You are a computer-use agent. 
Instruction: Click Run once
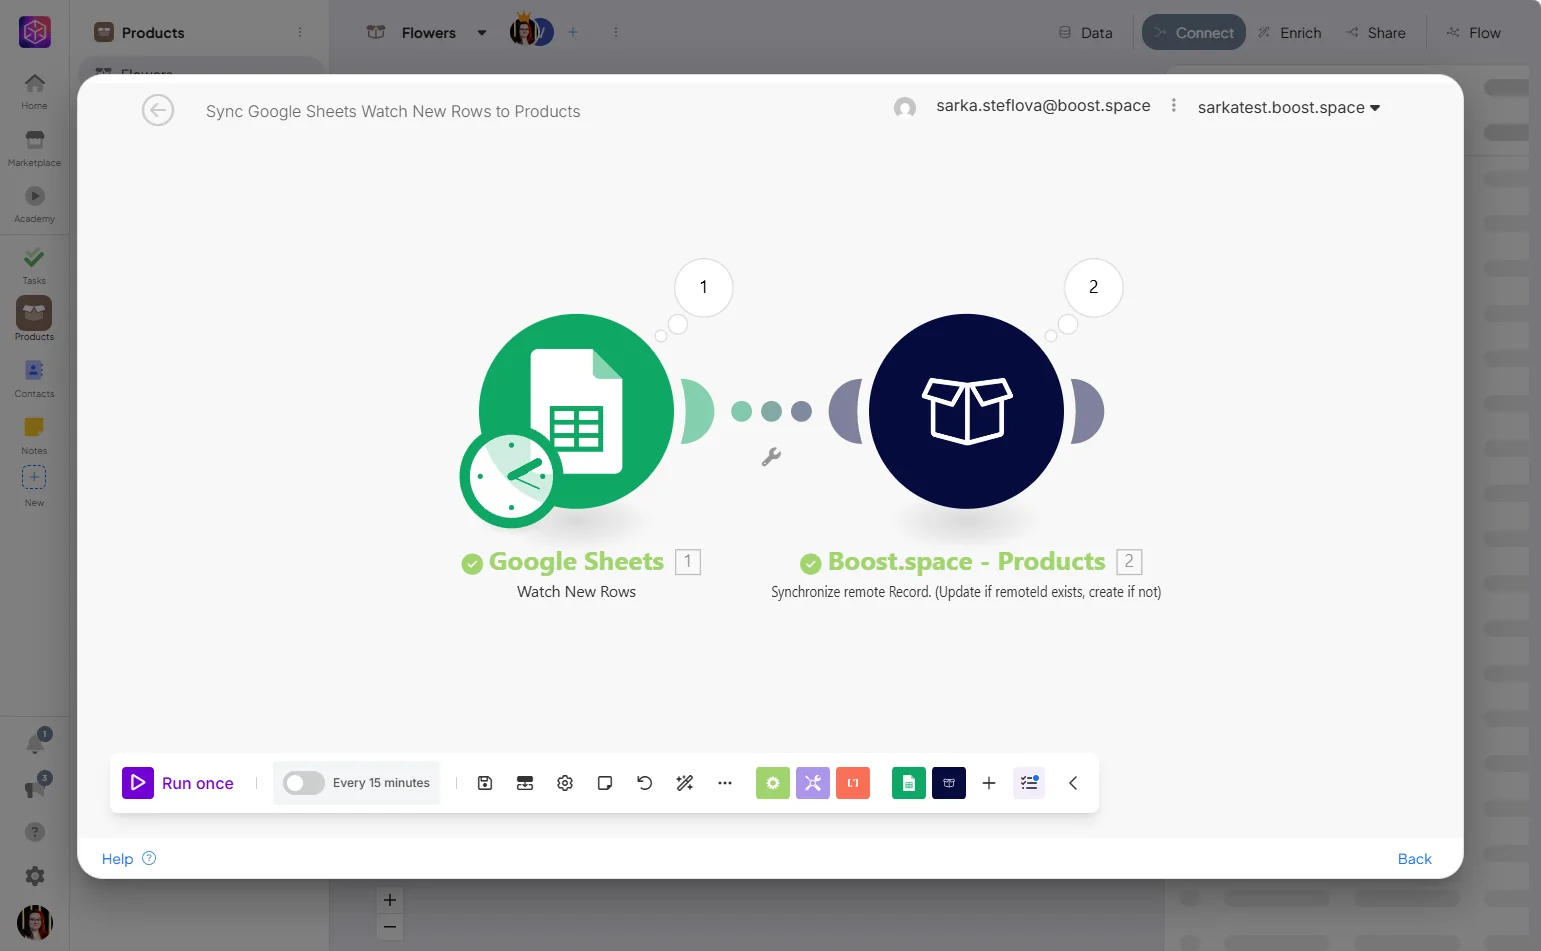click(x=178, y=783)
